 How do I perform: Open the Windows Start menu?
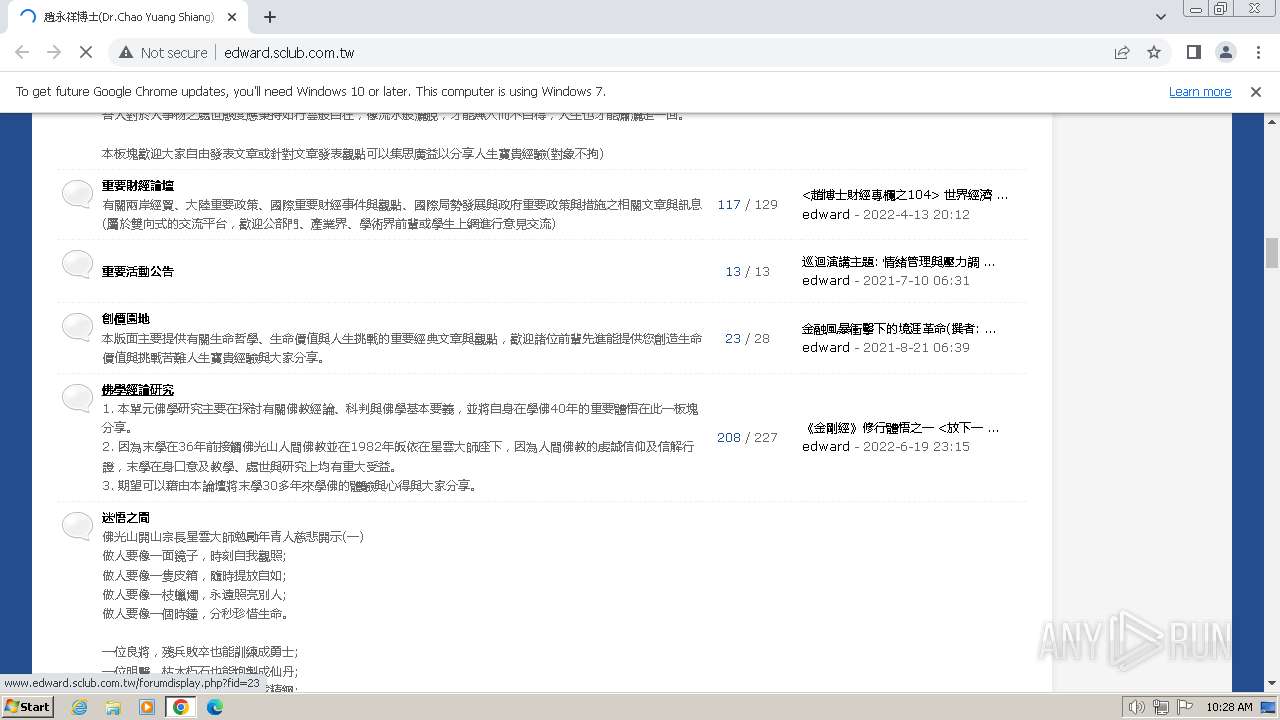pos(28,707)
